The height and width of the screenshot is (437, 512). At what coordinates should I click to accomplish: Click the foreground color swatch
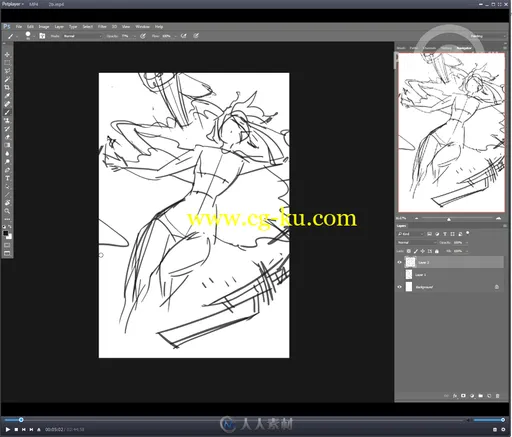[5, 233]
